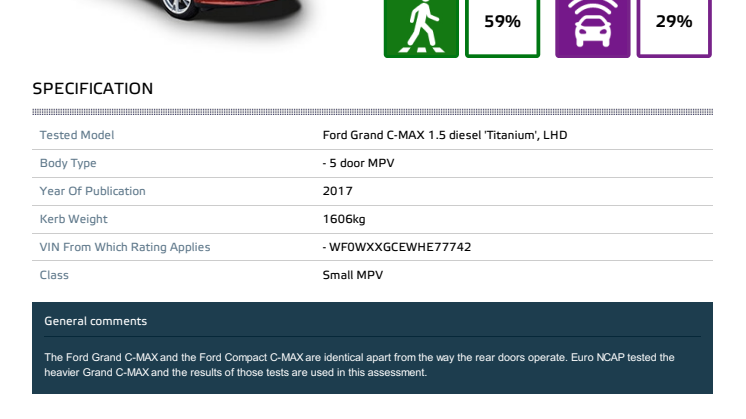Click the Kerb Weight label
The height and width of the screenshot is (419, 746).
73,219
